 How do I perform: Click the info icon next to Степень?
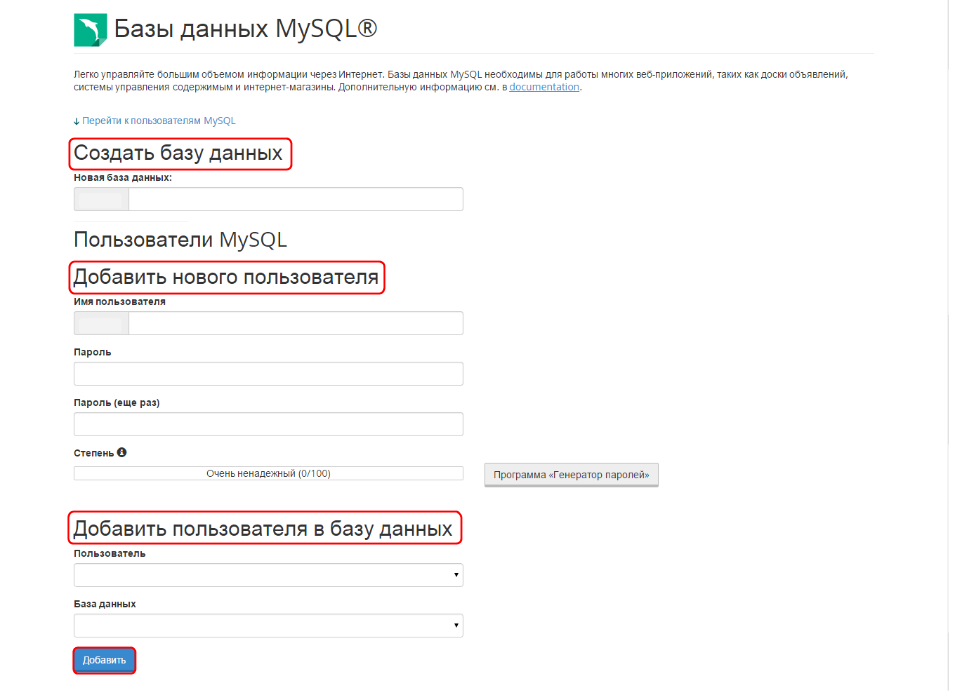122,452
